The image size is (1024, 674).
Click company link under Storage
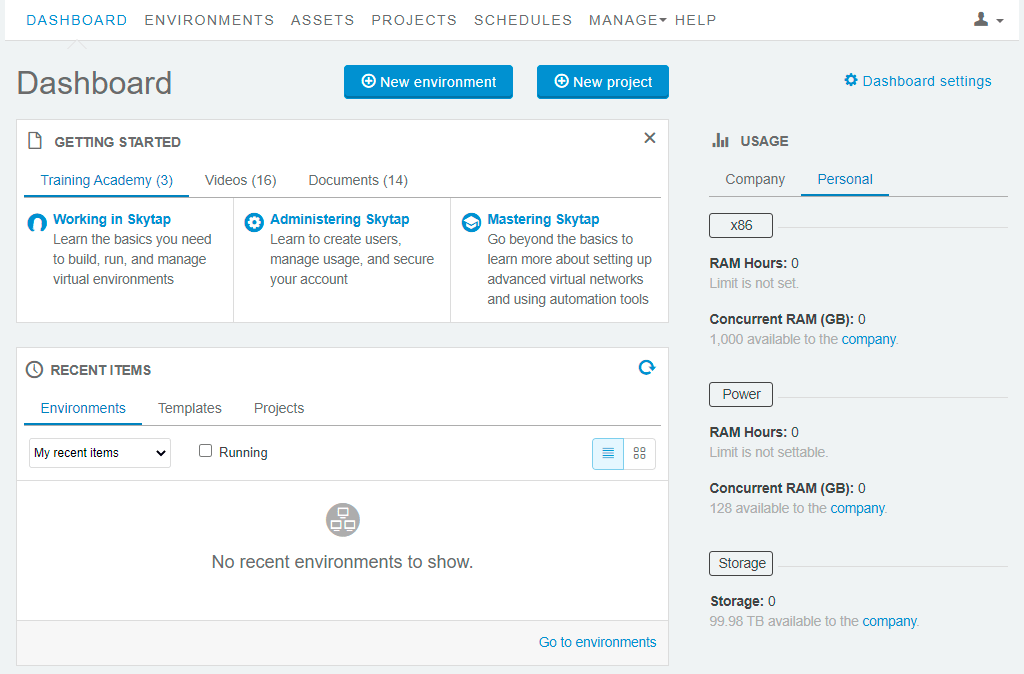pos(889,621)
